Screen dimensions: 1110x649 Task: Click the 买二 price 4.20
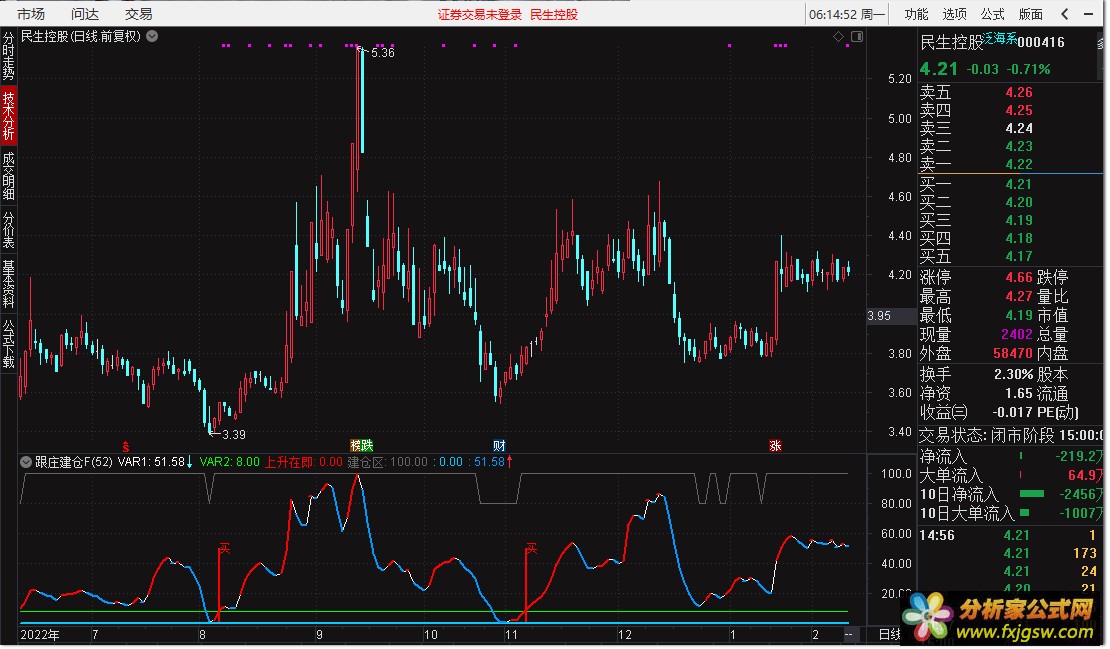[x=1019, y=202]
